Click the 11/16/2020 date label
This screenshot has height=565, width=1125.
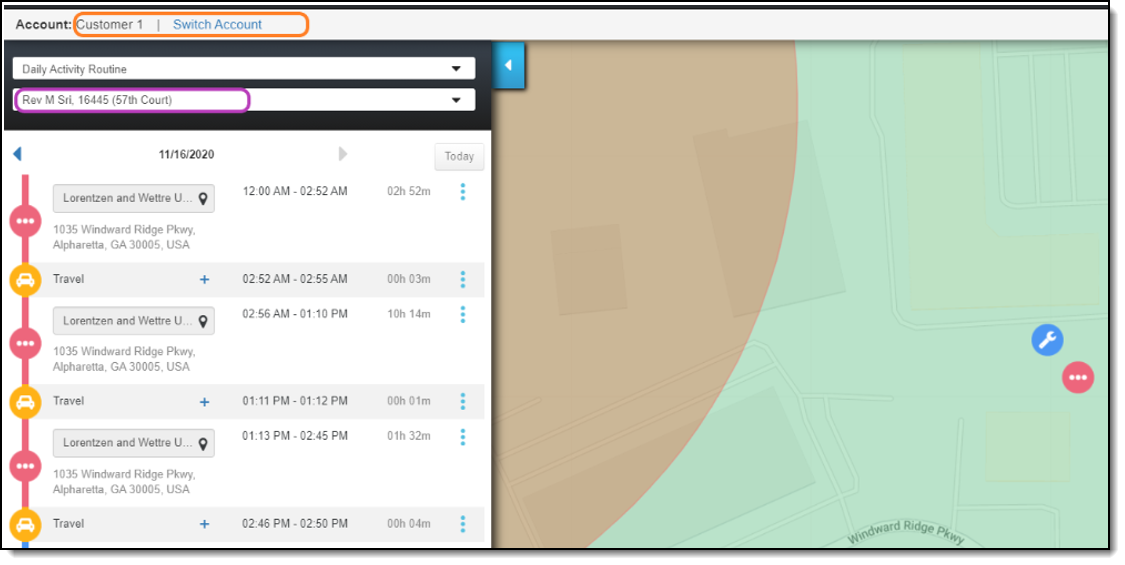186,155
